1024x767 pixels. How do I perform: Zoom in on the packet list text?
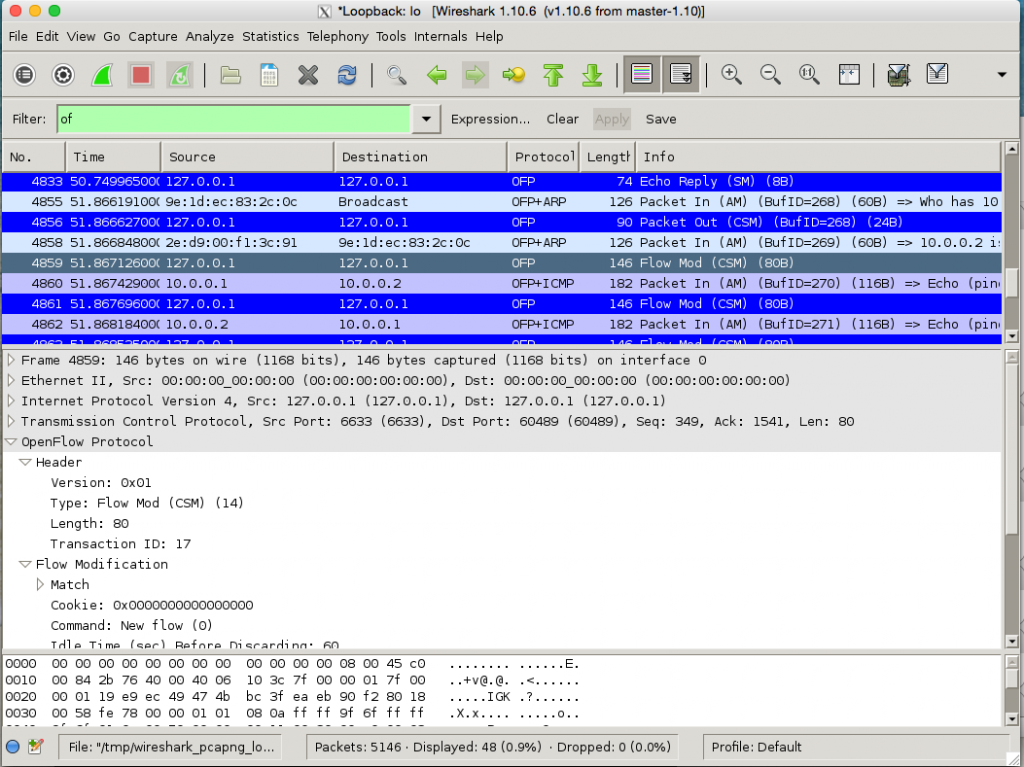pos(731,74)
